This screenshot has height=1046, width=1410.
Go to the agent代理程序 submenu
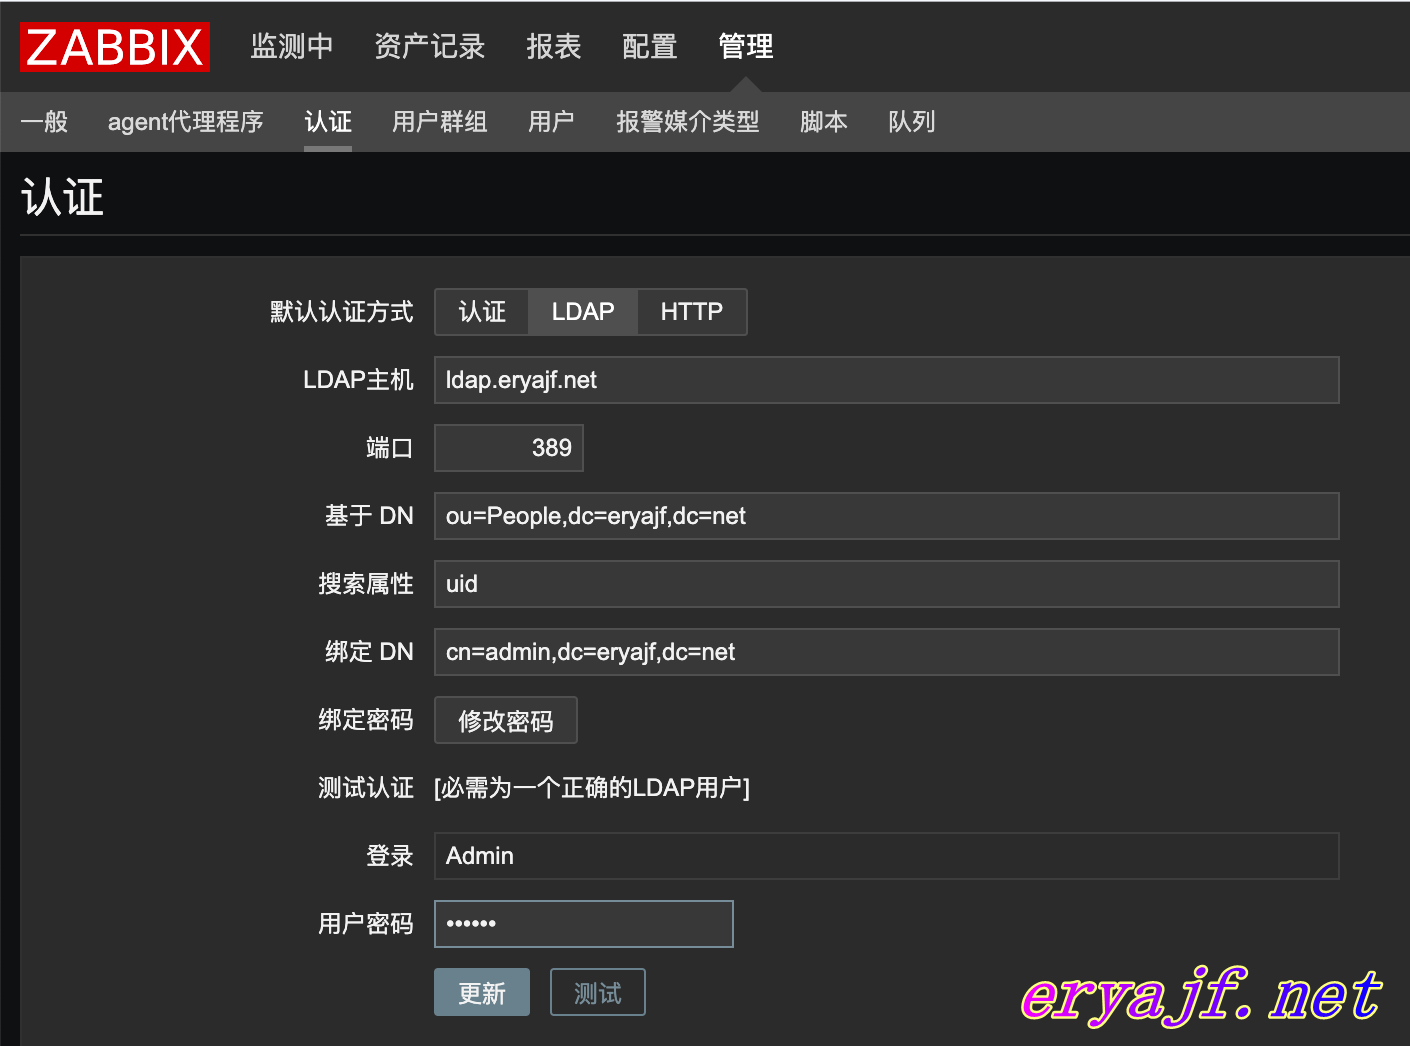[x=185, y=122]
